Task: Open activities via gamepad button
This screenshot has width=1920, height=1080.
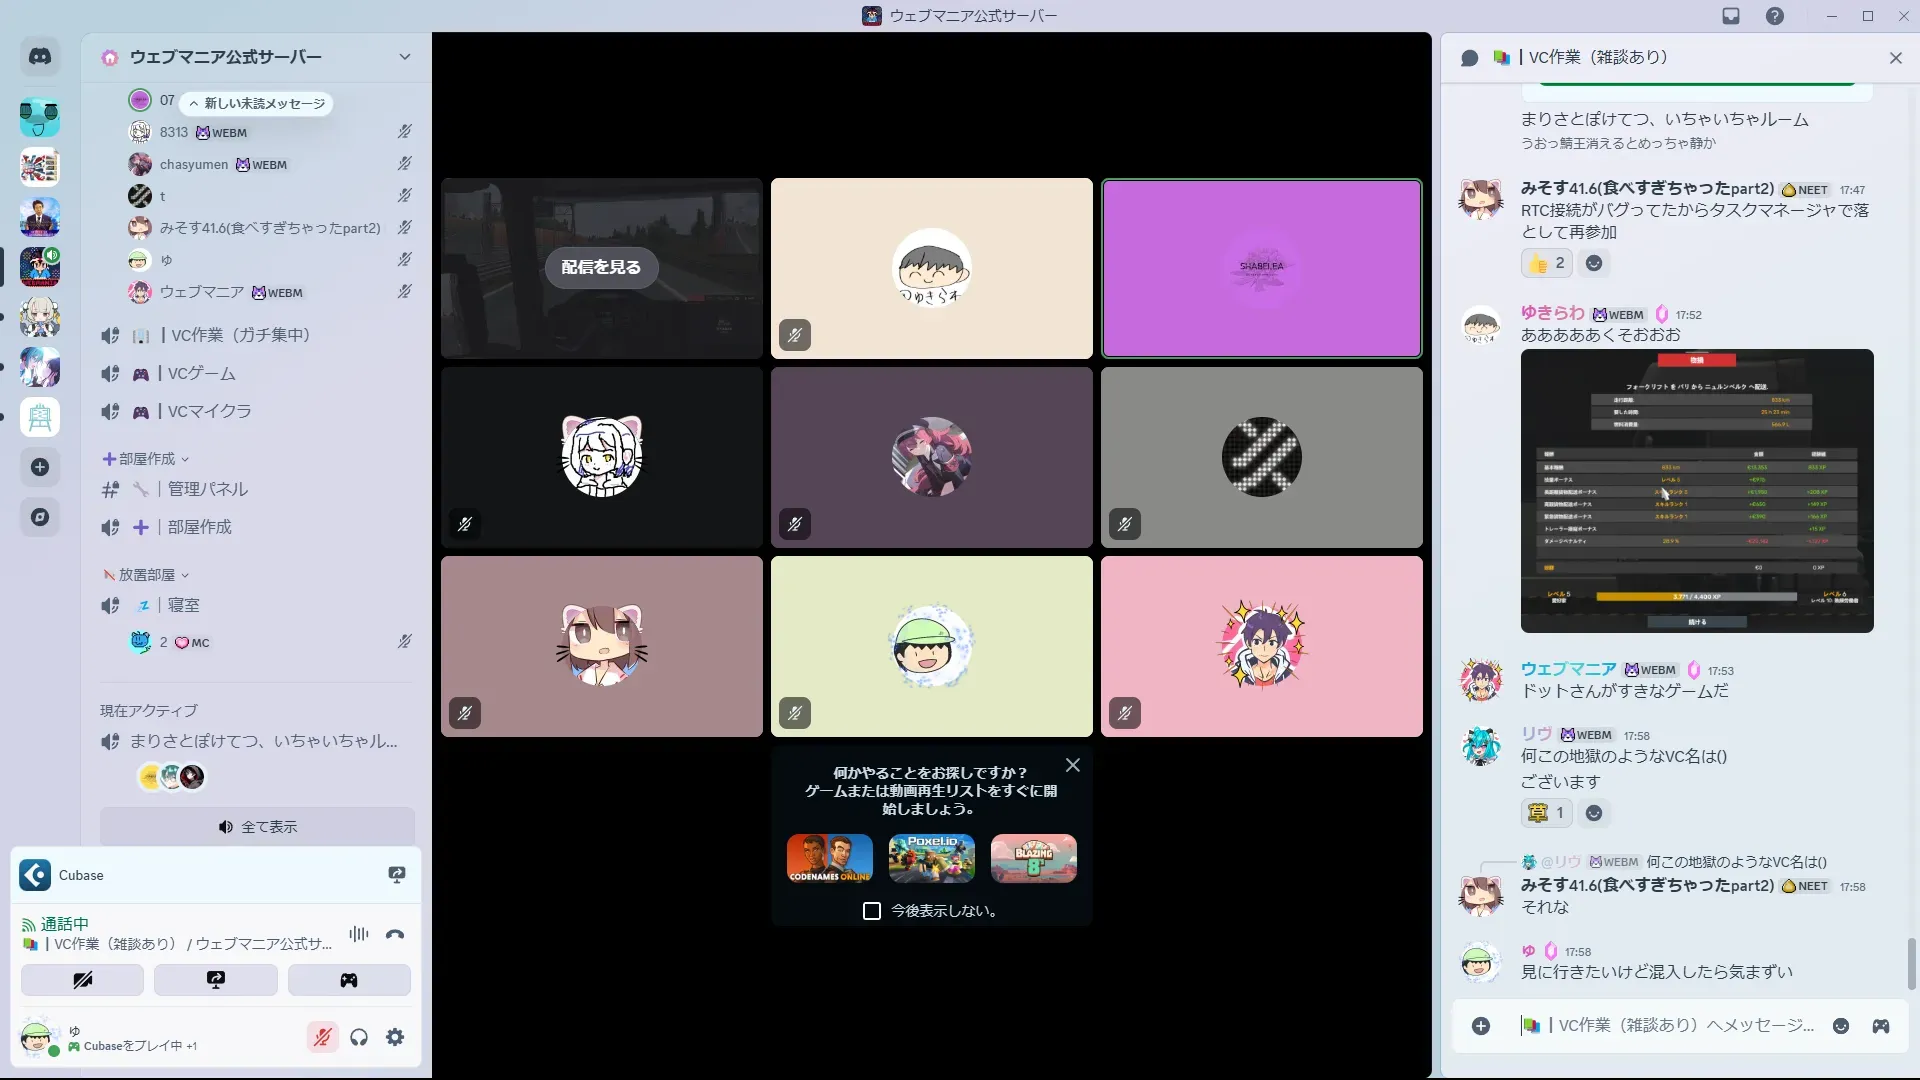Action: [349, 980]
